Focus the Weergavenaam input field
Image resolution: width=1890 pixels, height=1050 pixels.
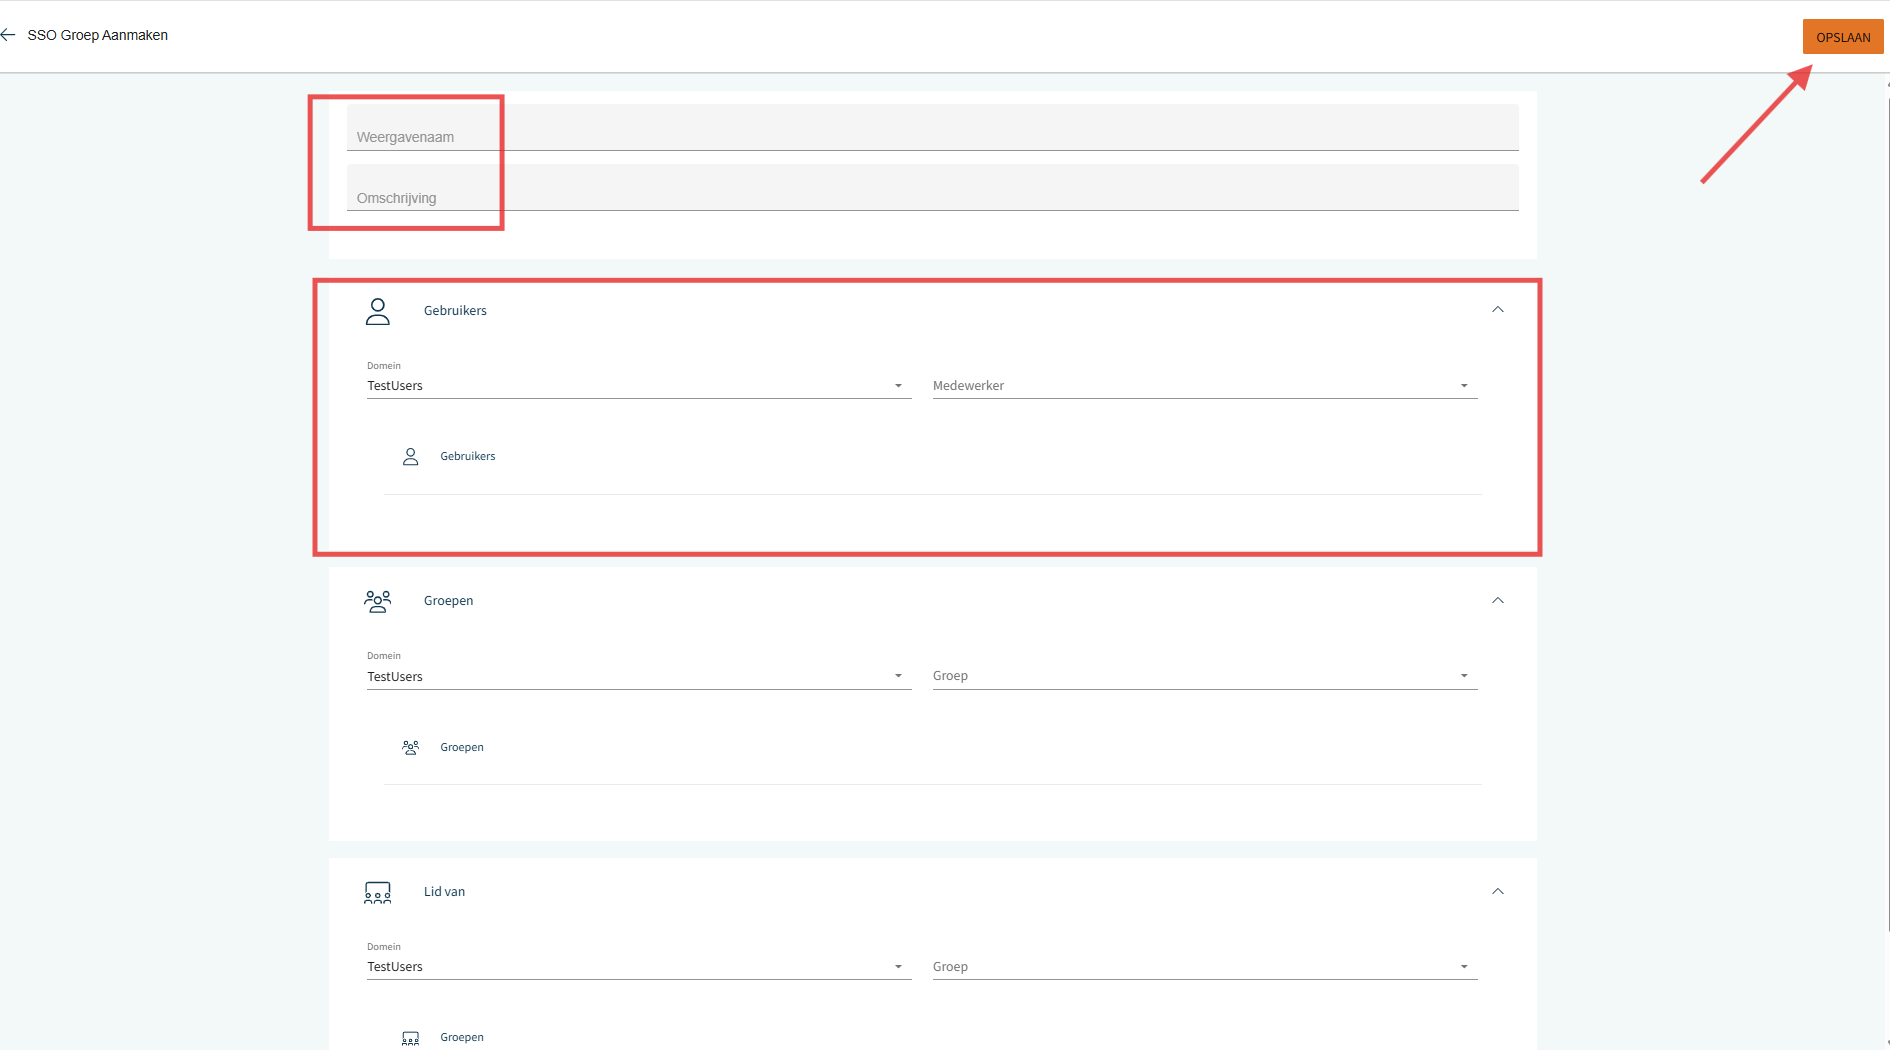coord(932,129)
